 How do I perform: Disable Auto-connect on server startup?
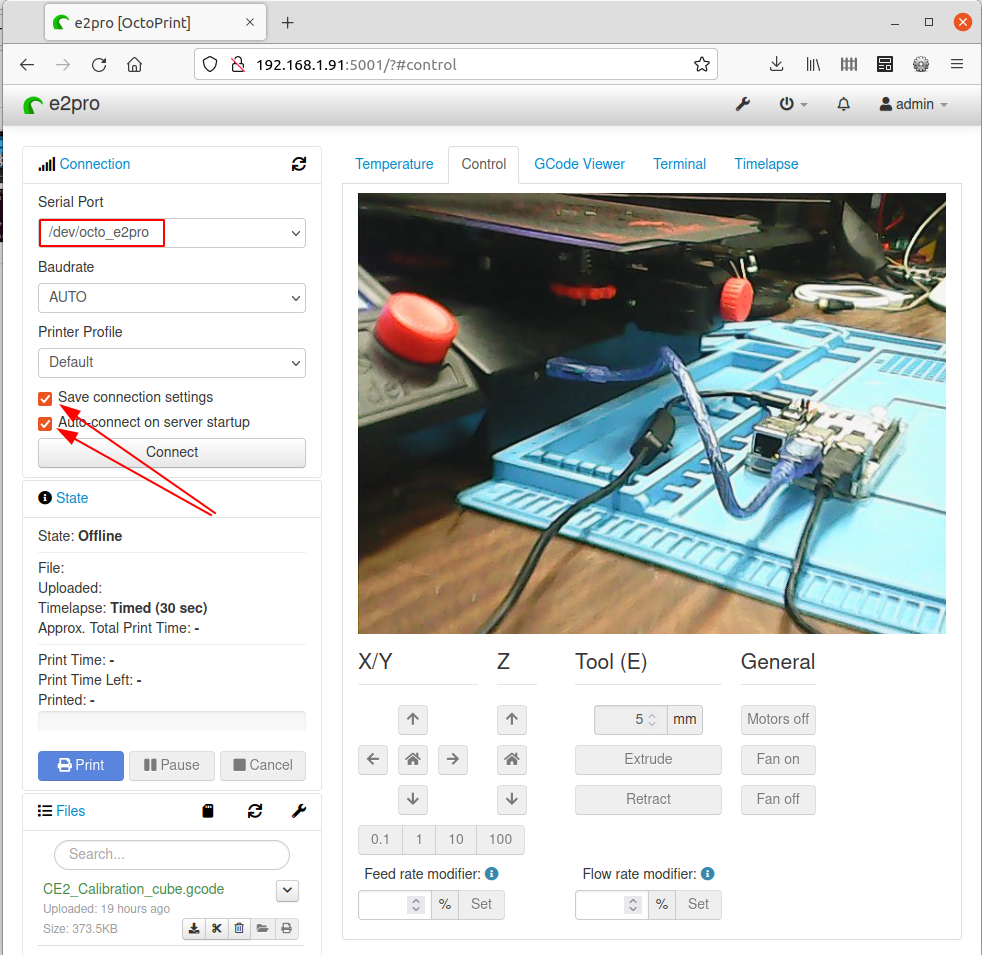coord(45,423)
